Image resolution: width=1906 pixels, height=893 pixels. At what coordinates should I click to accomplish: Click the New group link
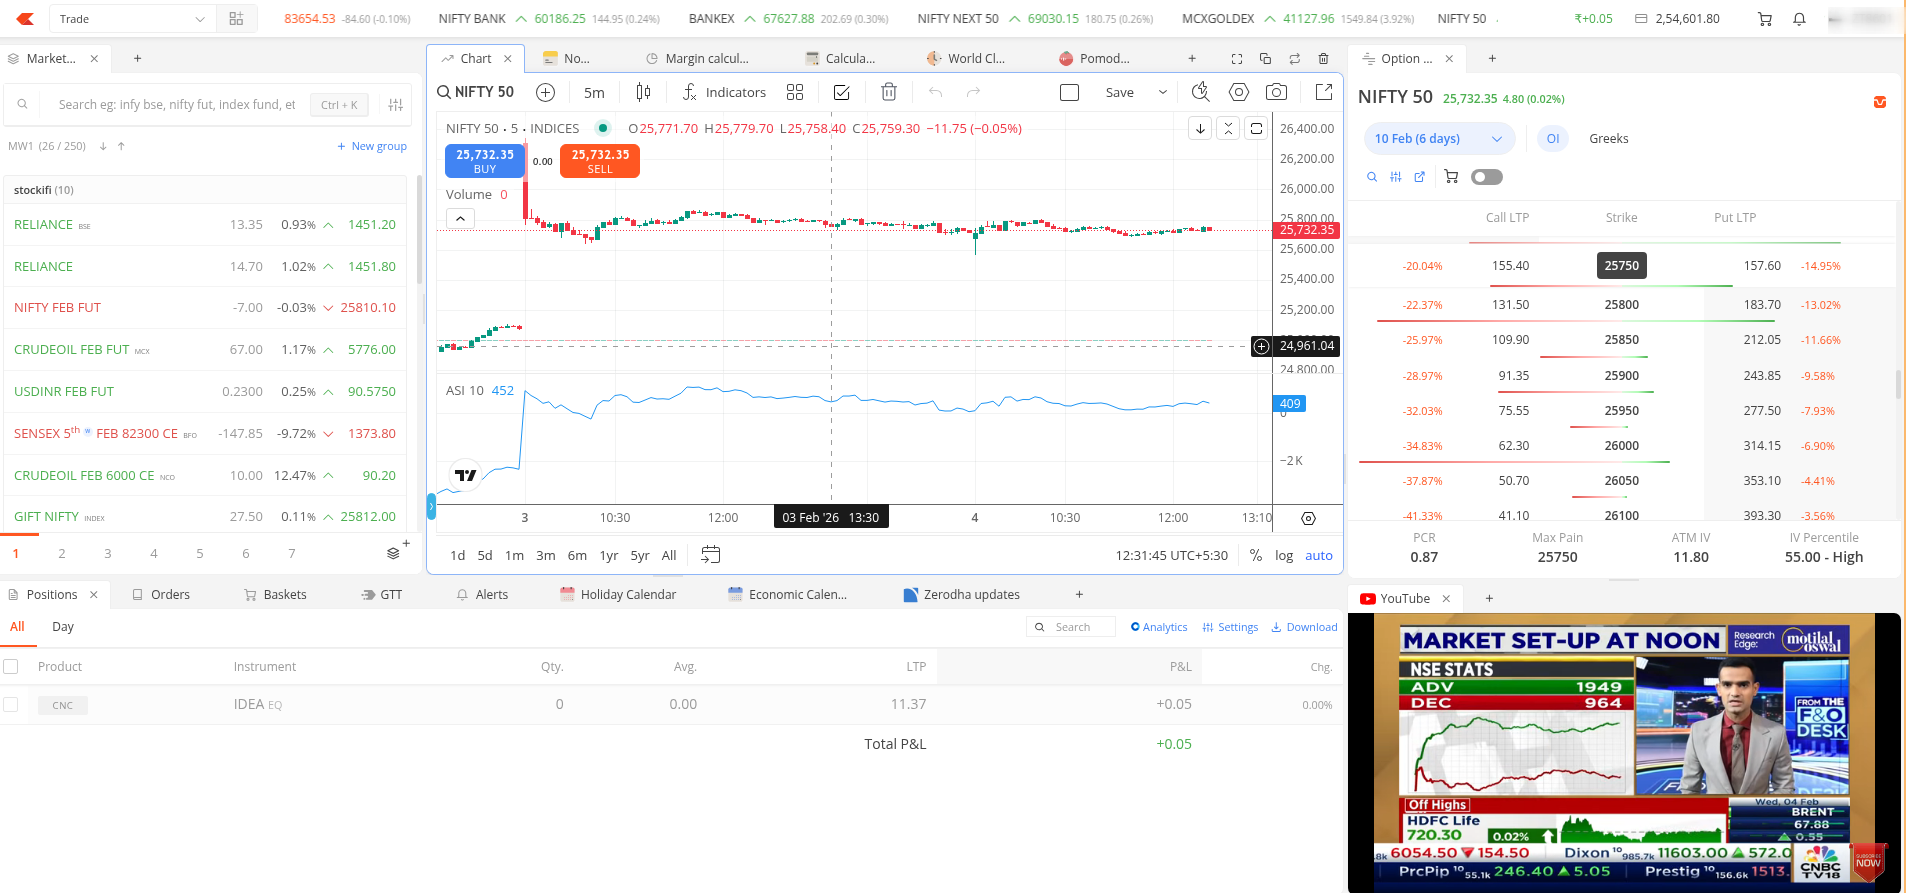click(x=372, y=146)
